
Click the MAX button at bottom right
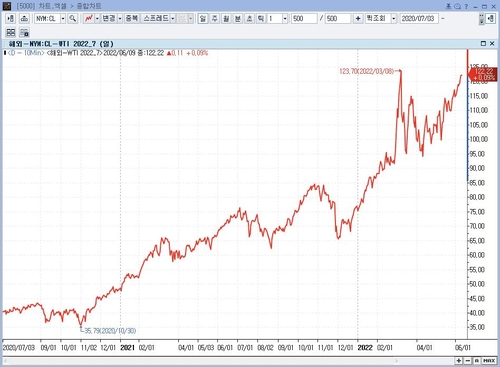click(x=489, y=361)
